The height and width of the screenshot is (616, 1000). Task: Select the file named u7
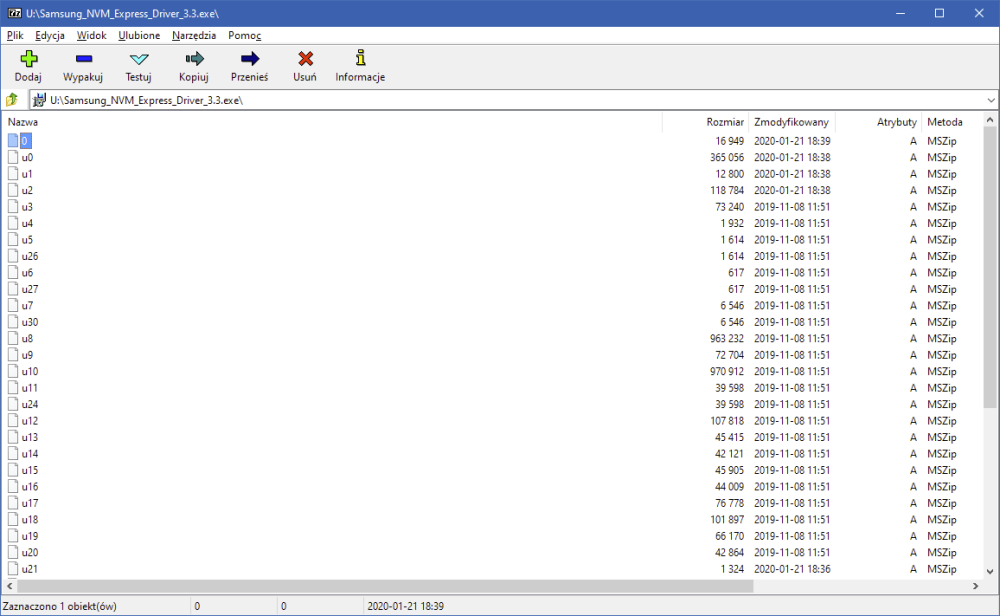tap(27, 305)
